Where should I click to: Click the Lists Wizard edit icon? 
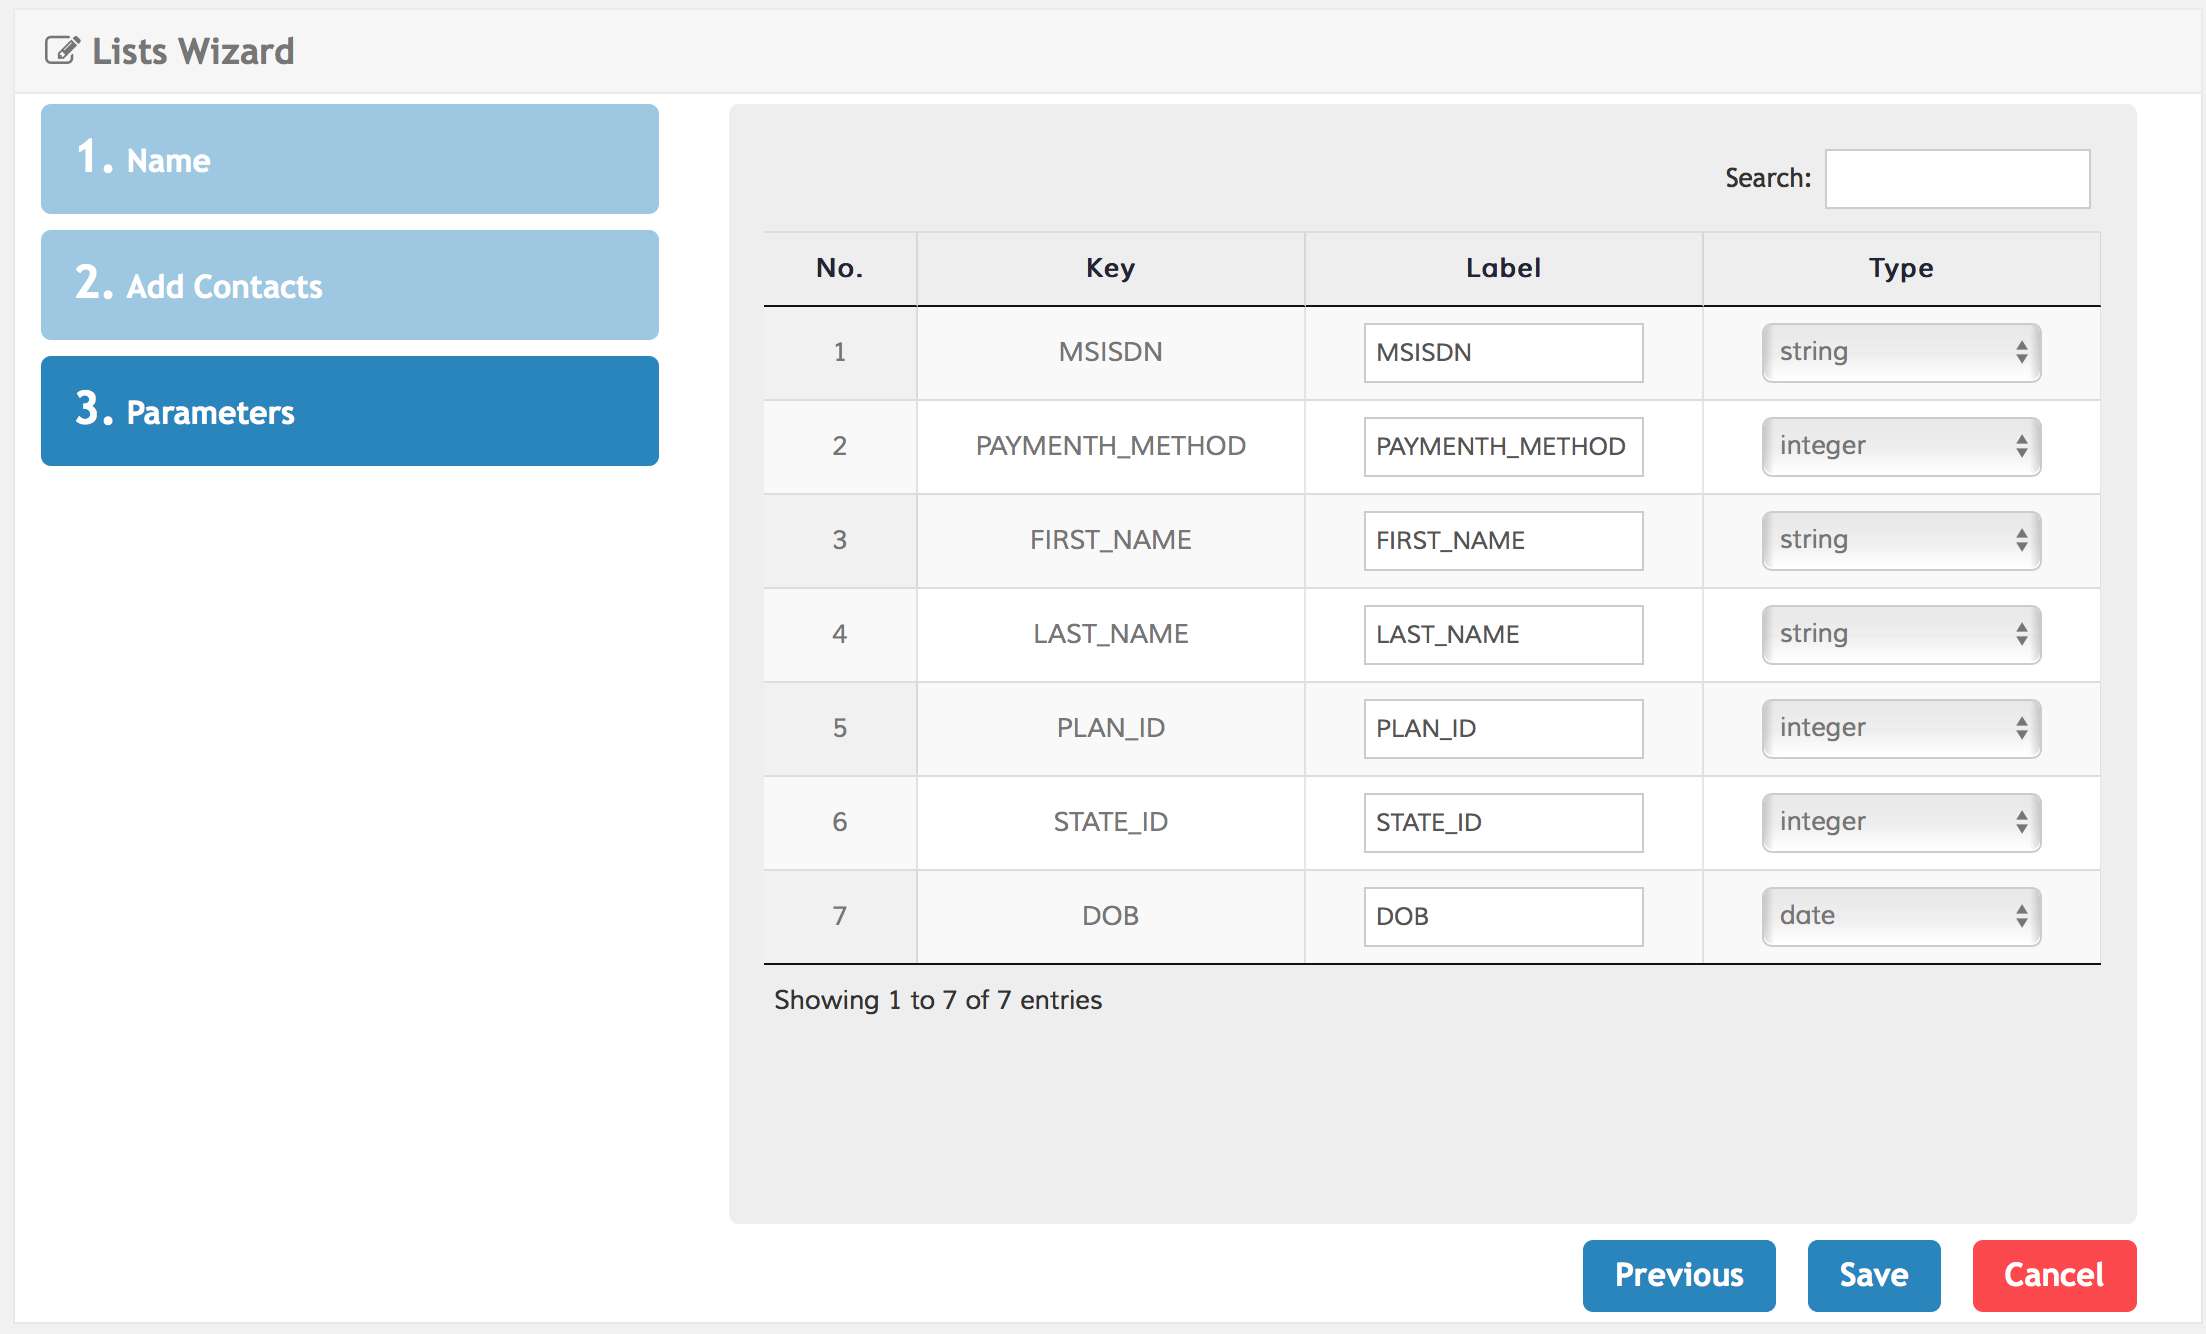[x=62, y=50]
